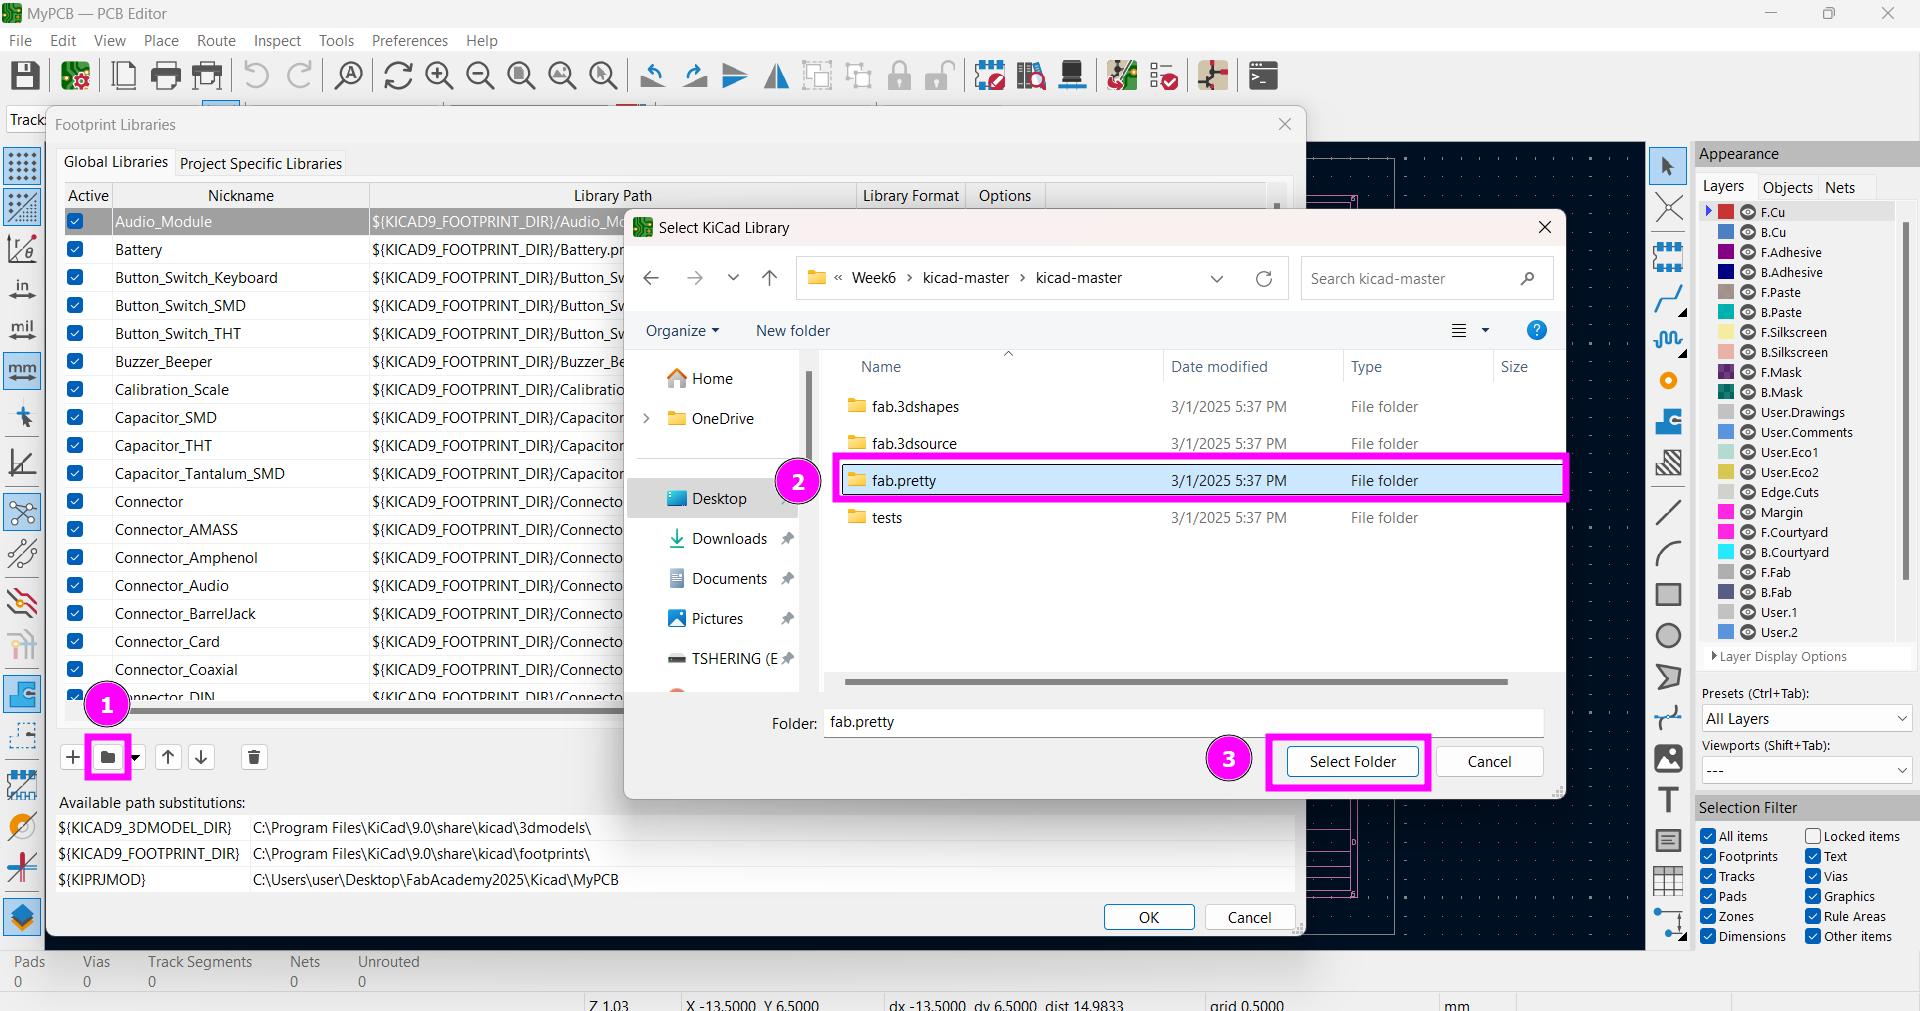Select the Draw Rectangles tool
The width and height of the screenshot is (1920, 1011).
1668,595
